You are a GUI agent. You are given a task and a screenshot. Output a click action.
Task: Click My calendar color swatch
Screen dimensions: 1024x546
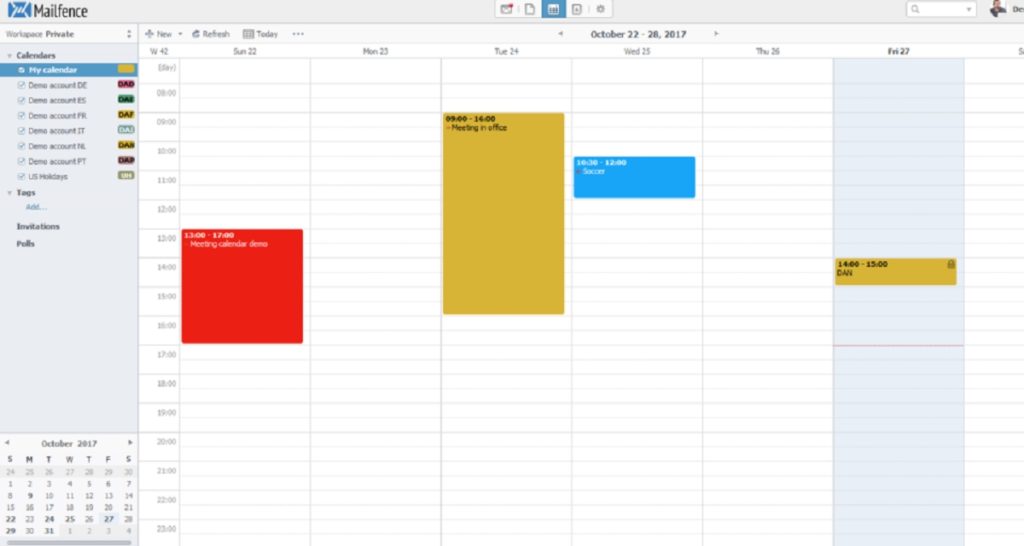click(x=126, y=70)
